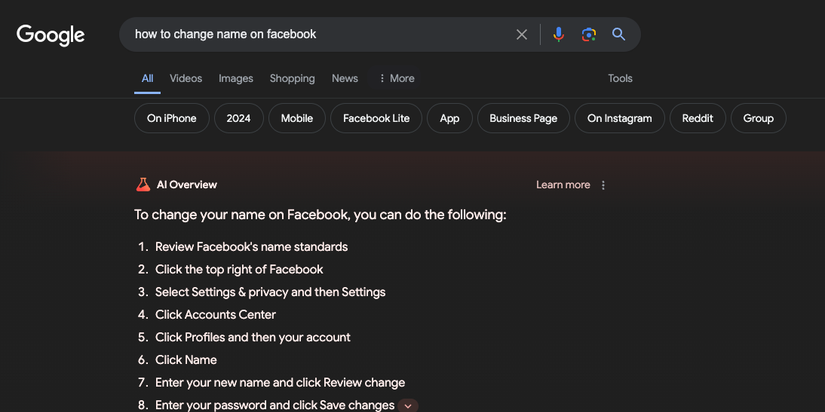The width and height of the screenshot is (825, 412).
Task: Start voice search with microphone icon
Action: (558, 34)
